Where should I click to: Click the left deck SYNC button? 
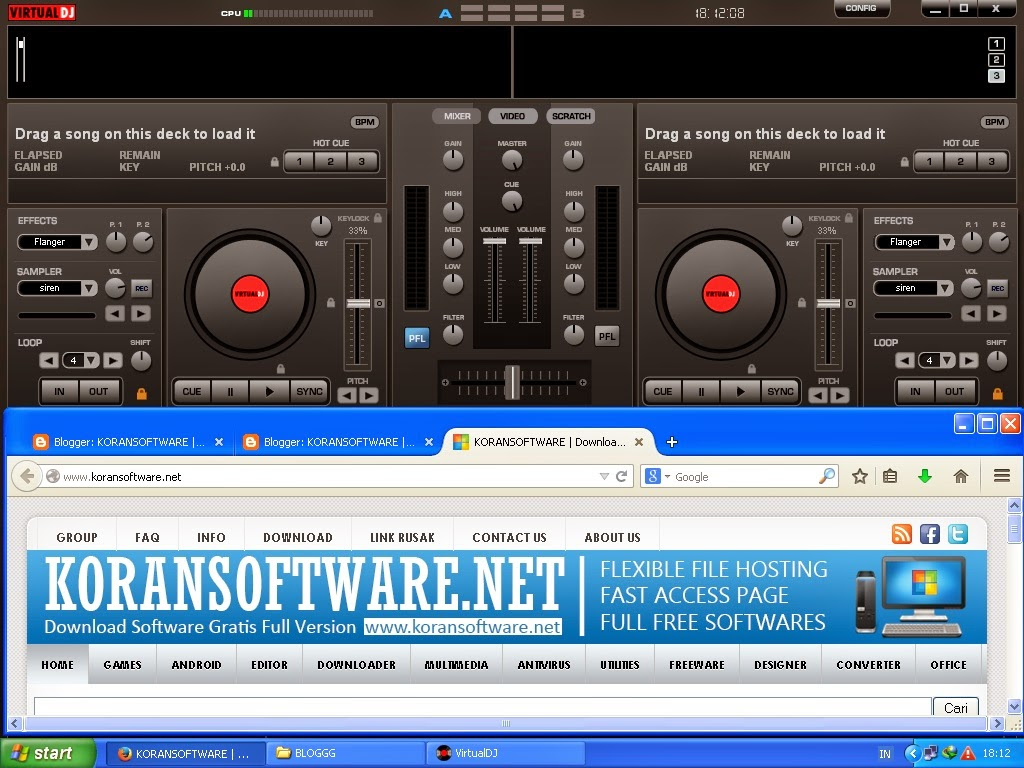(x=310, y=392)
